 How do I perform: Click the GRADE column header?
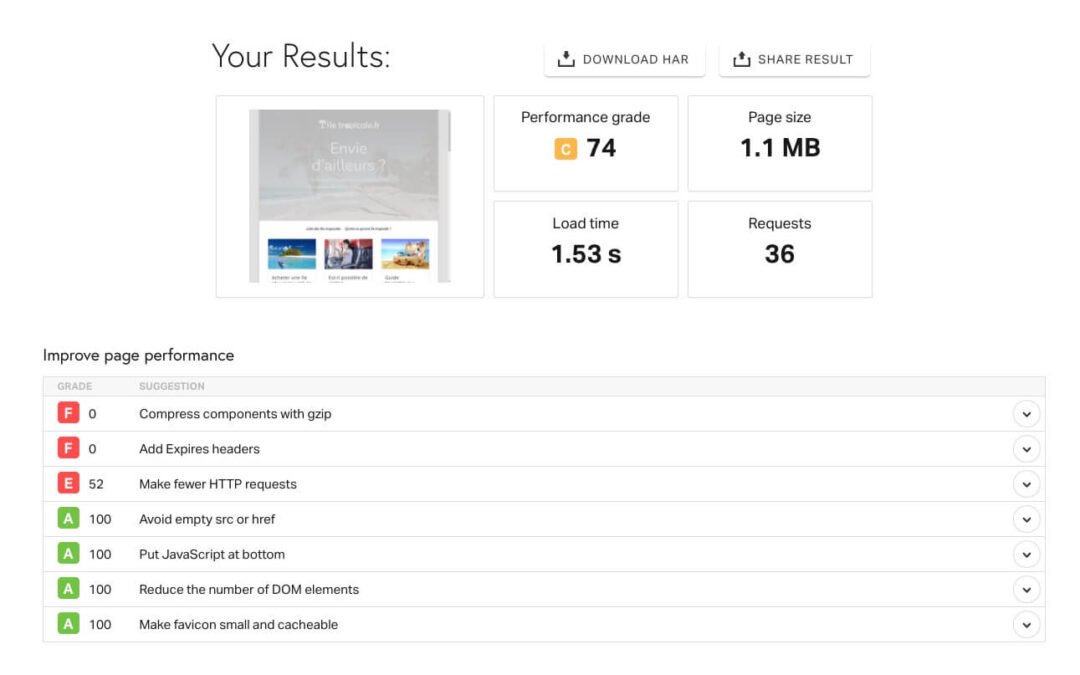[x=74, y=386]
